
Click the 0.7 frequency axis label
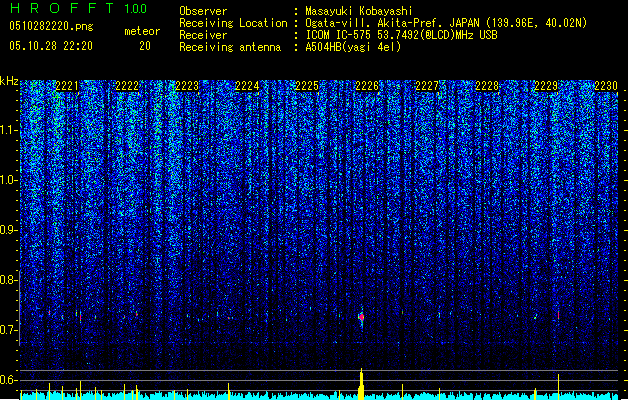[9, 330]
